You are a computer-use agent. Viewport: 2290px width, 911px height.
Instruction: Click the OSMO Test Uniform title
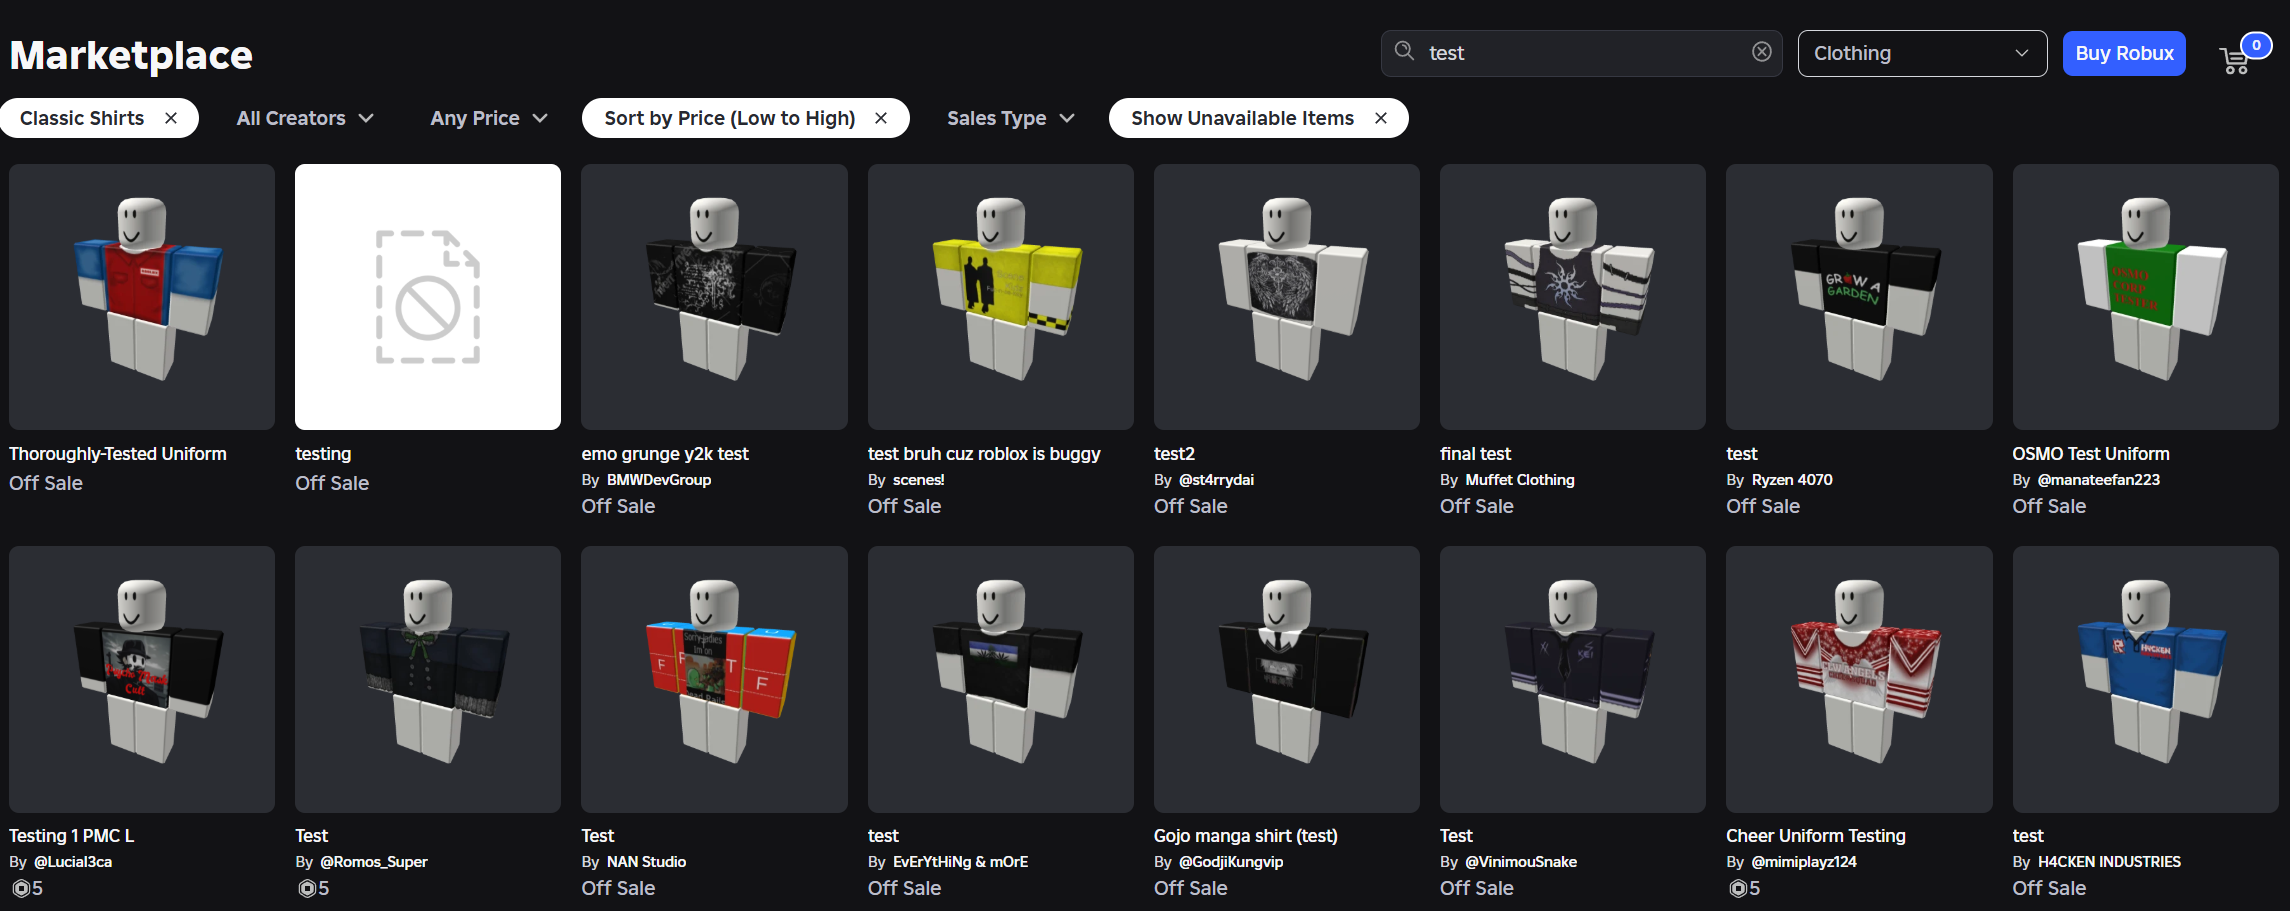pyautogui.click(x=2091, y=454)
